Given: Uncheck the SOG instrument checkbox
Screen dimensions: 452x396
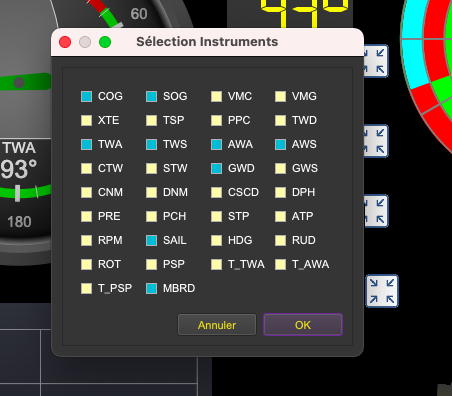Looking at the screenshot, I should (152, 96).
